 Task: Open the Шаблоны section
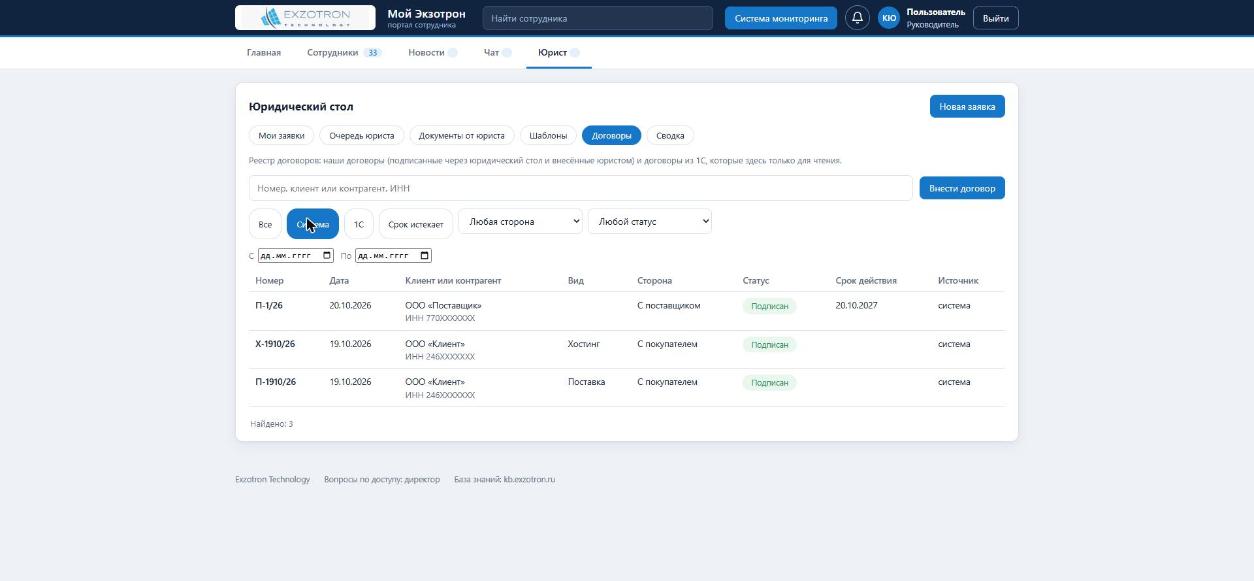click(x=548, y=135)
